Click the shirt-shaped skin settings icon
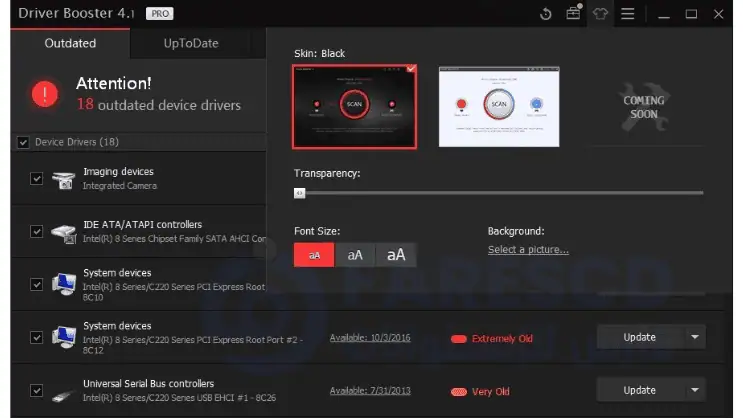 pyautogui.click(x=600, y=14)
